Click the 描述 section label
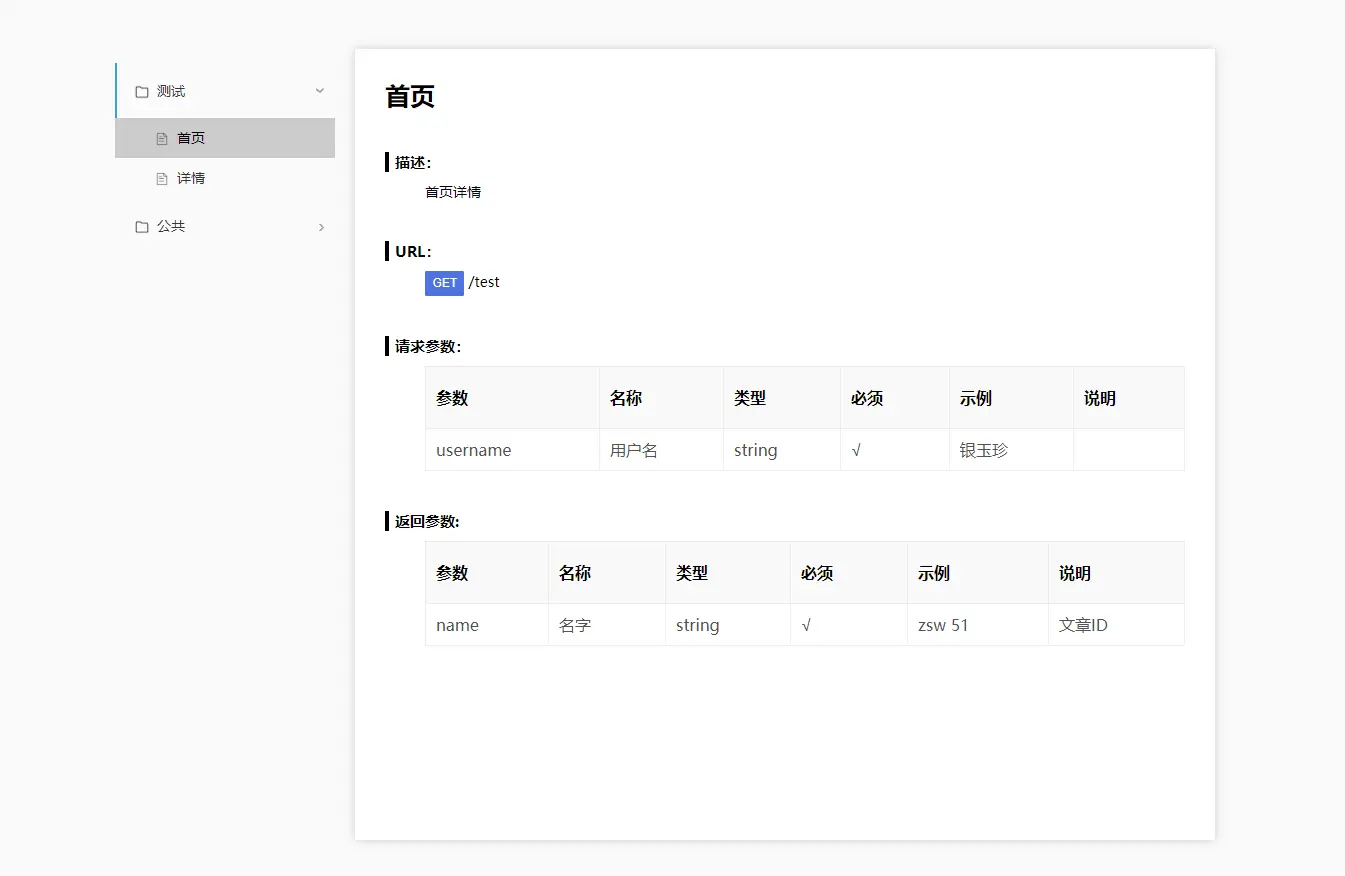The width and height of the screenshot is (1345, 876). click(x=413, y=162)
